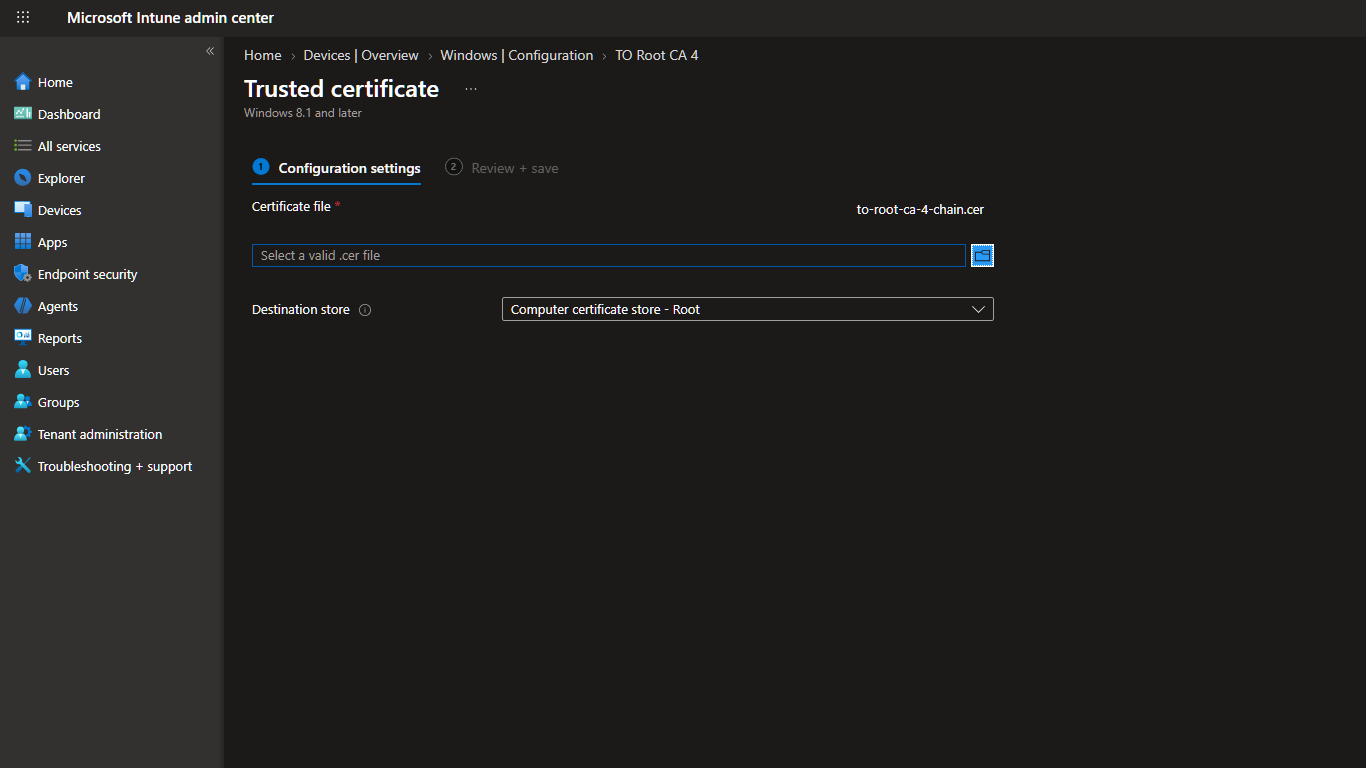Open the more options ellipsis beside title
1366x768 pixels.
pos(471,89)
